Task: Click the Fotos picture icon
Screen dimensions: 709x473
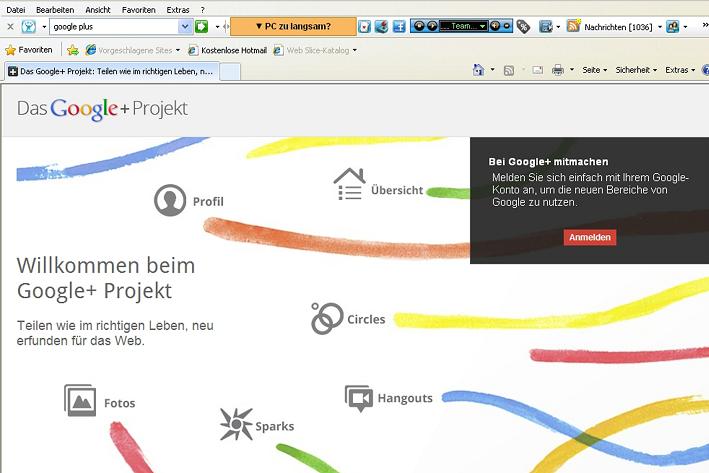Action: (80, 400)
